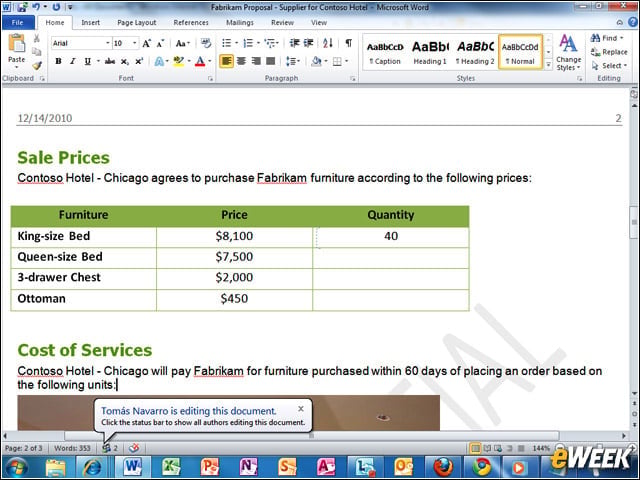Toggle Subscript formatting
The width and height of the screenshot is (640, 480).
pos(124,62)
